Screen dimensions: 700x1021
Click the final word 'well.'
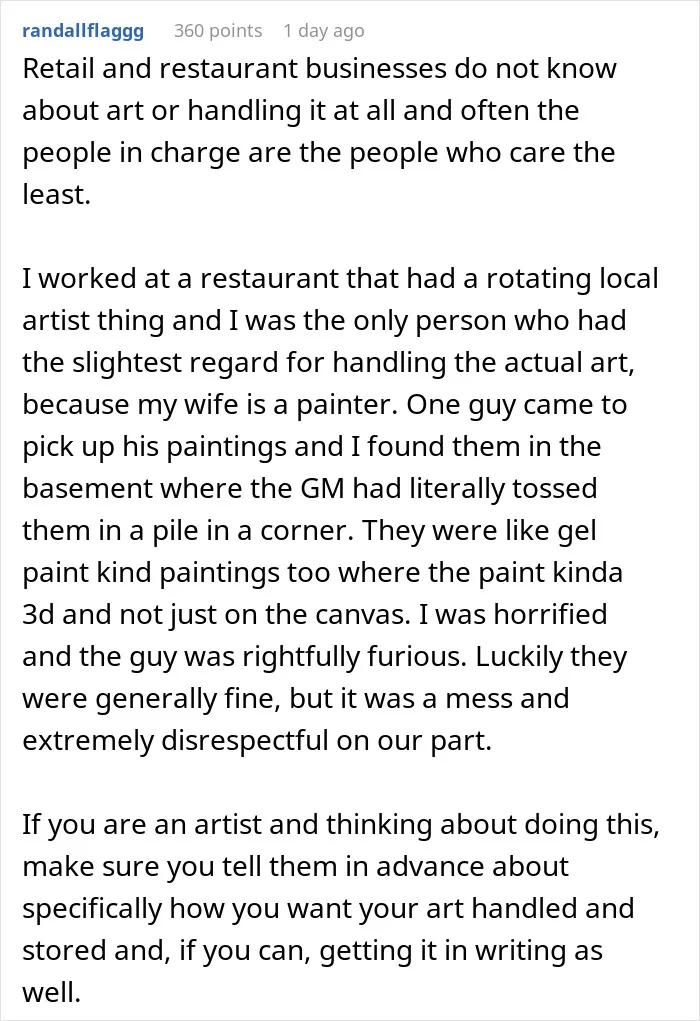tap(51, 992)
